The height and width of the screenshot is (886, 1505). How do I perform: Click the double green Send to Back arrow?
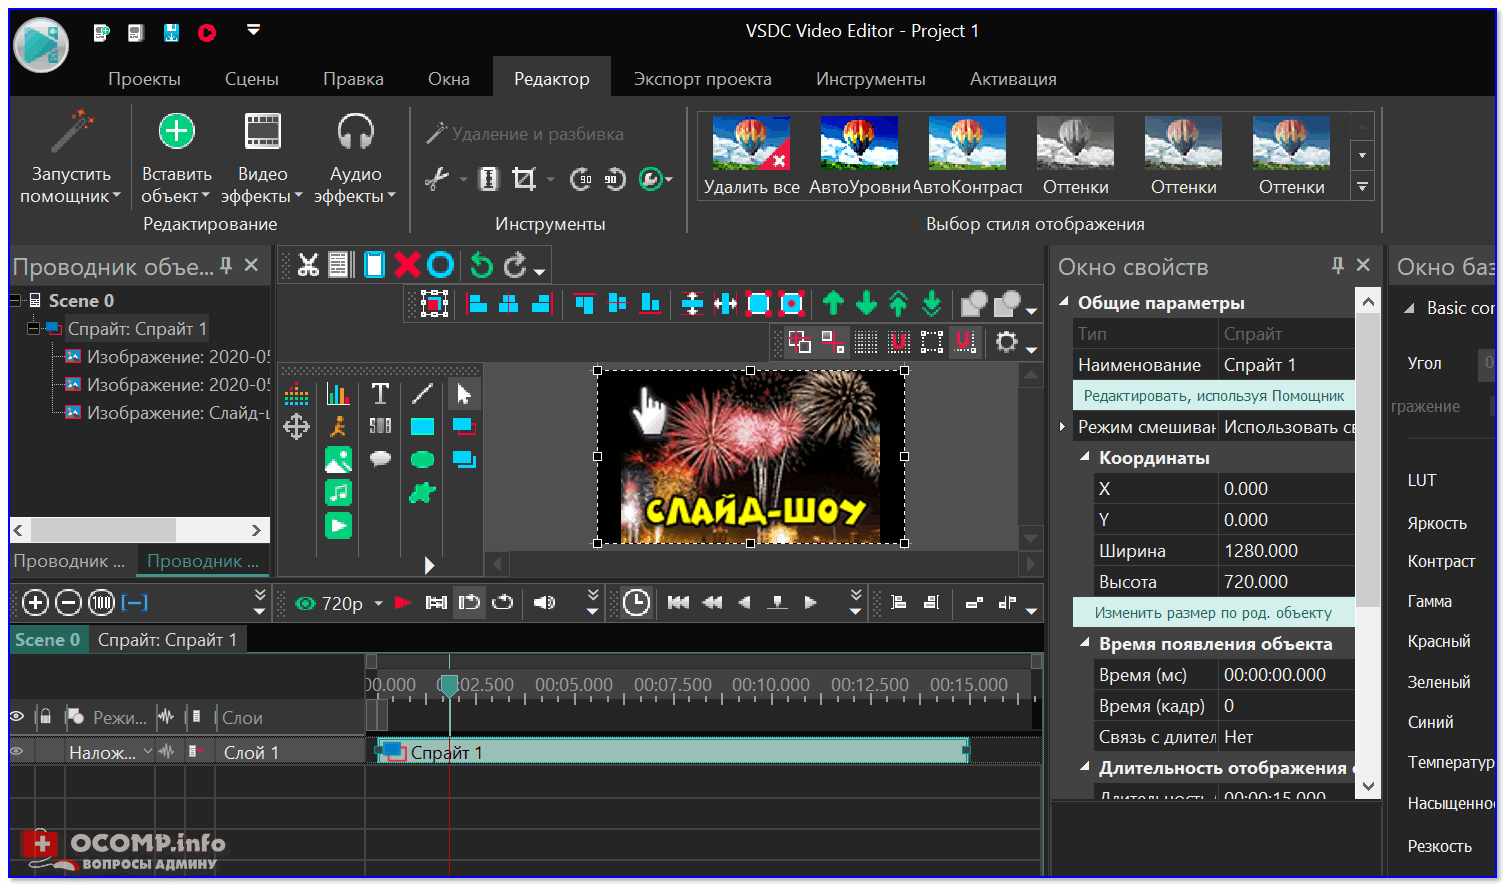point(931,303)
